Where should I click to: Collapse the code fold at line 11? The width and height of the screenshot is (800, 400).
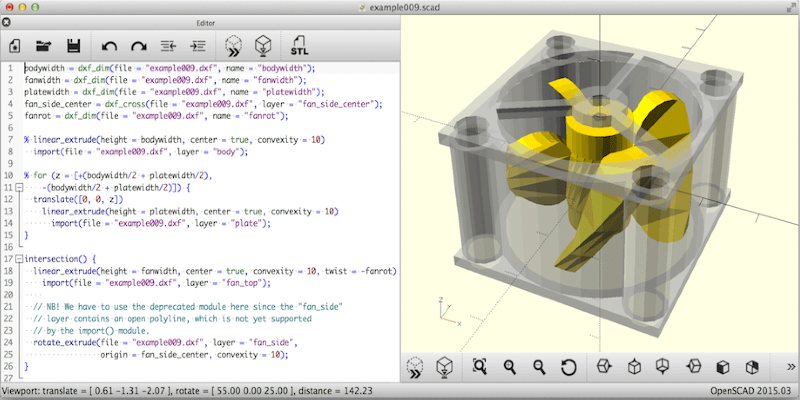coord(19,187)
